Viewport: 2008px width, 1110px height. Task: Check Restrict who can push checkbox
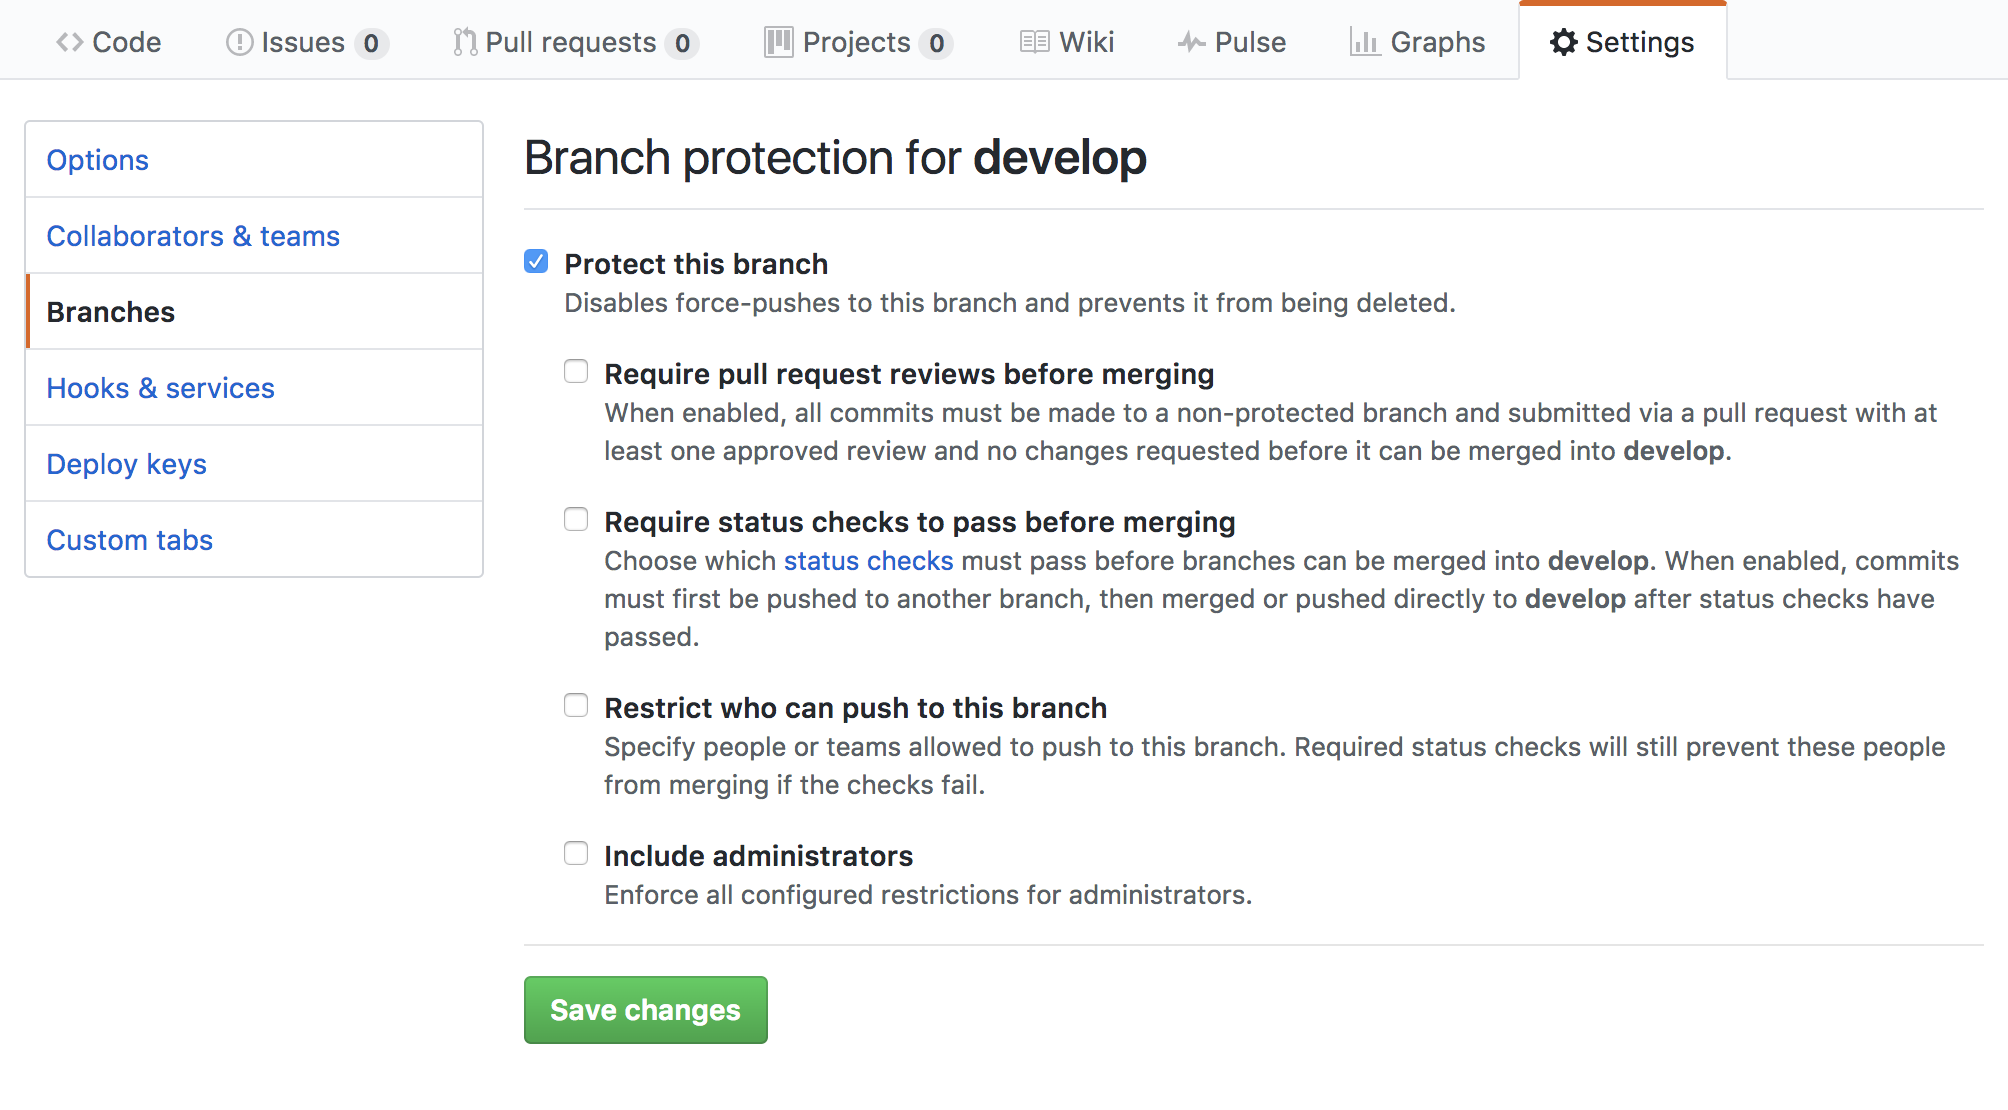click(x=576, y=706)
